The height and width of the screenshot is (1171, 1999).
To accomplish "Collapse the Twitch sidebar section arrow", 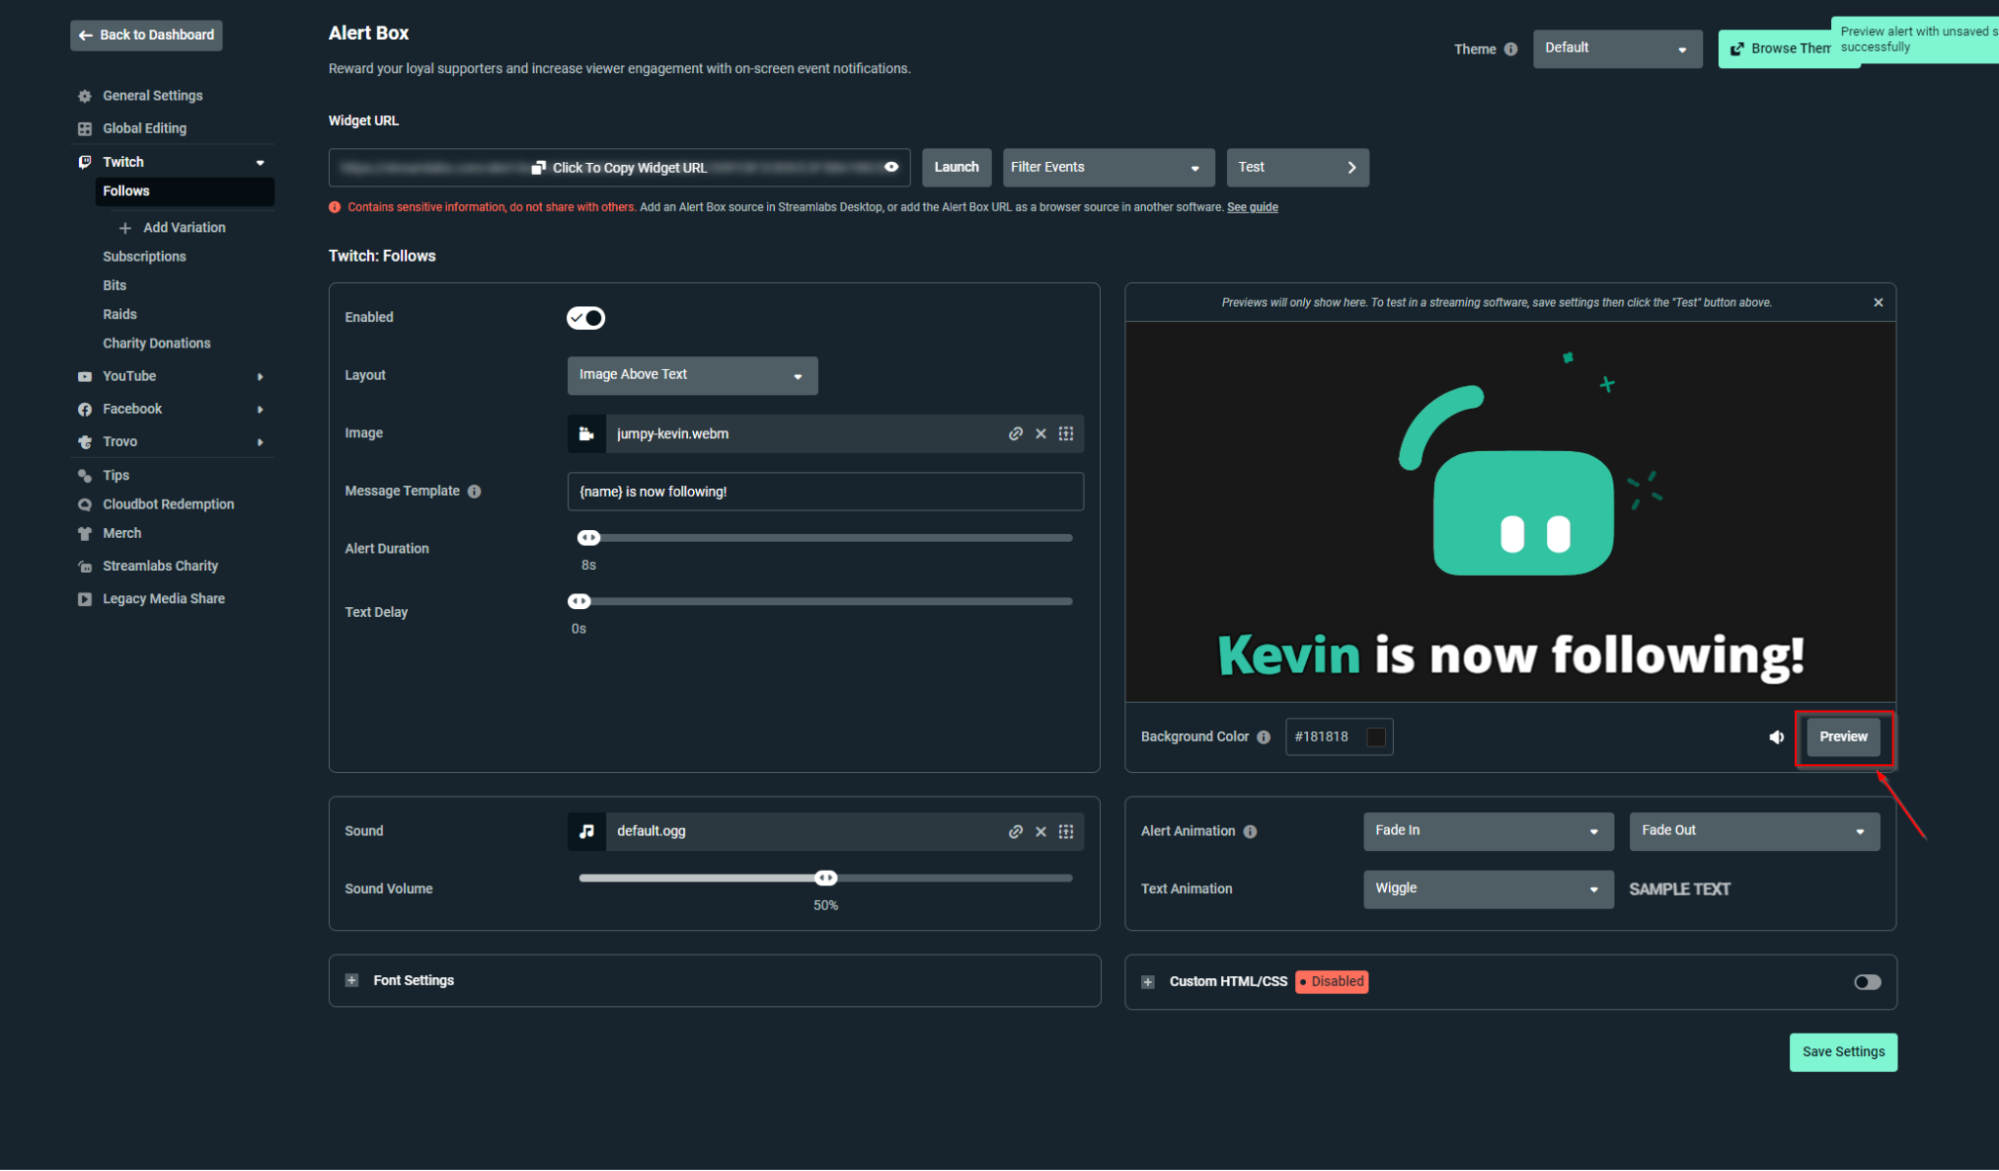I will tap(260, 163).
